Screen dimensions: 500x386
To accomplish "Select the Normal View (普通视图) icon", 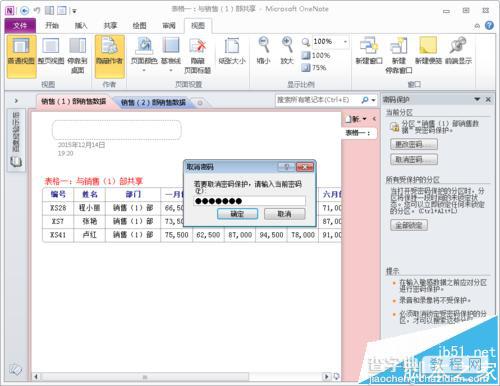I will coord(21,56).
